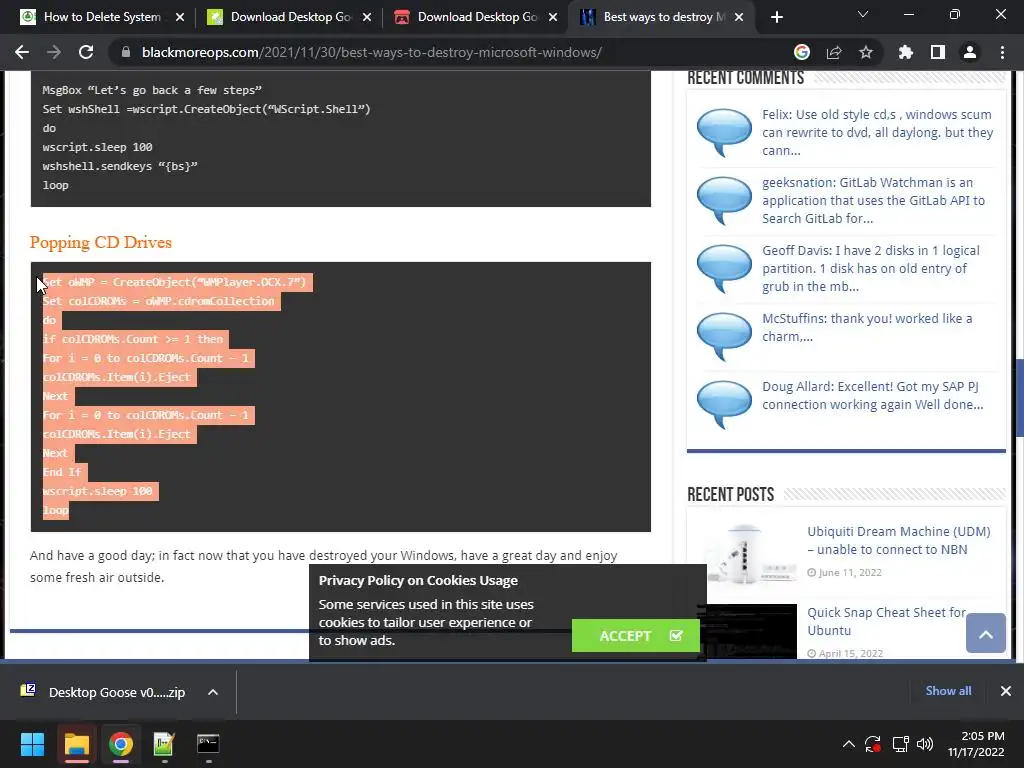This screenshot has height=768, width=1024.
Task: Open Desktop Goose zip download
Action: pos(104,692)
